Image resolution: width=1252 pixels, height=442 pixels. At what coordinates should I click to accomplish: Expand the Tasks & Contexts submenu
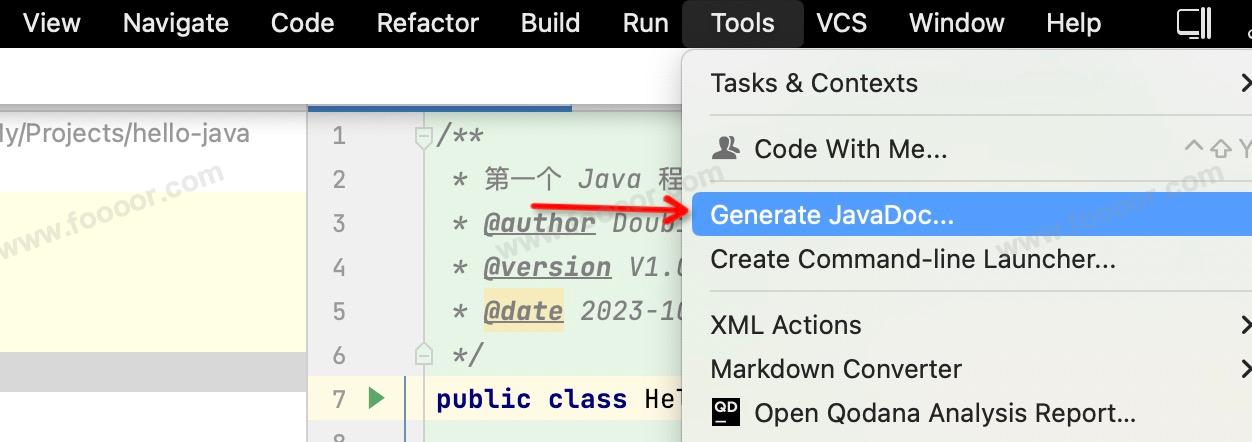[1244, 83]
